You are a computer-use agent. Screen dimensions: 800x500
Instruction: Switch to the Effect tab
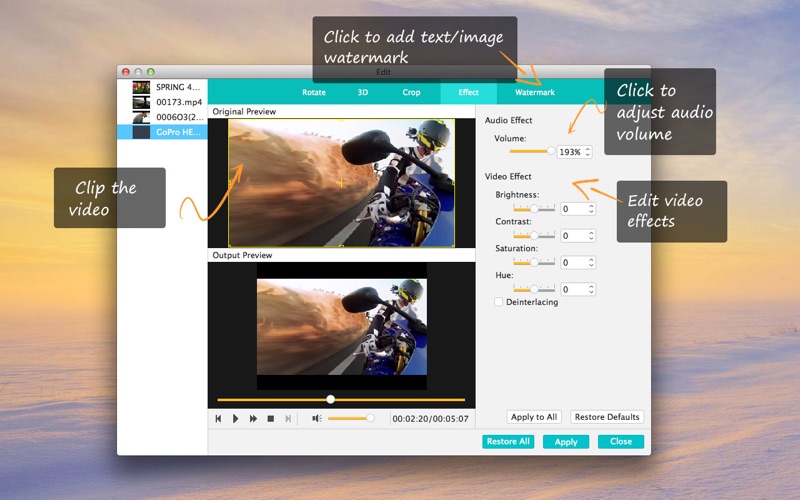(468, 92)
